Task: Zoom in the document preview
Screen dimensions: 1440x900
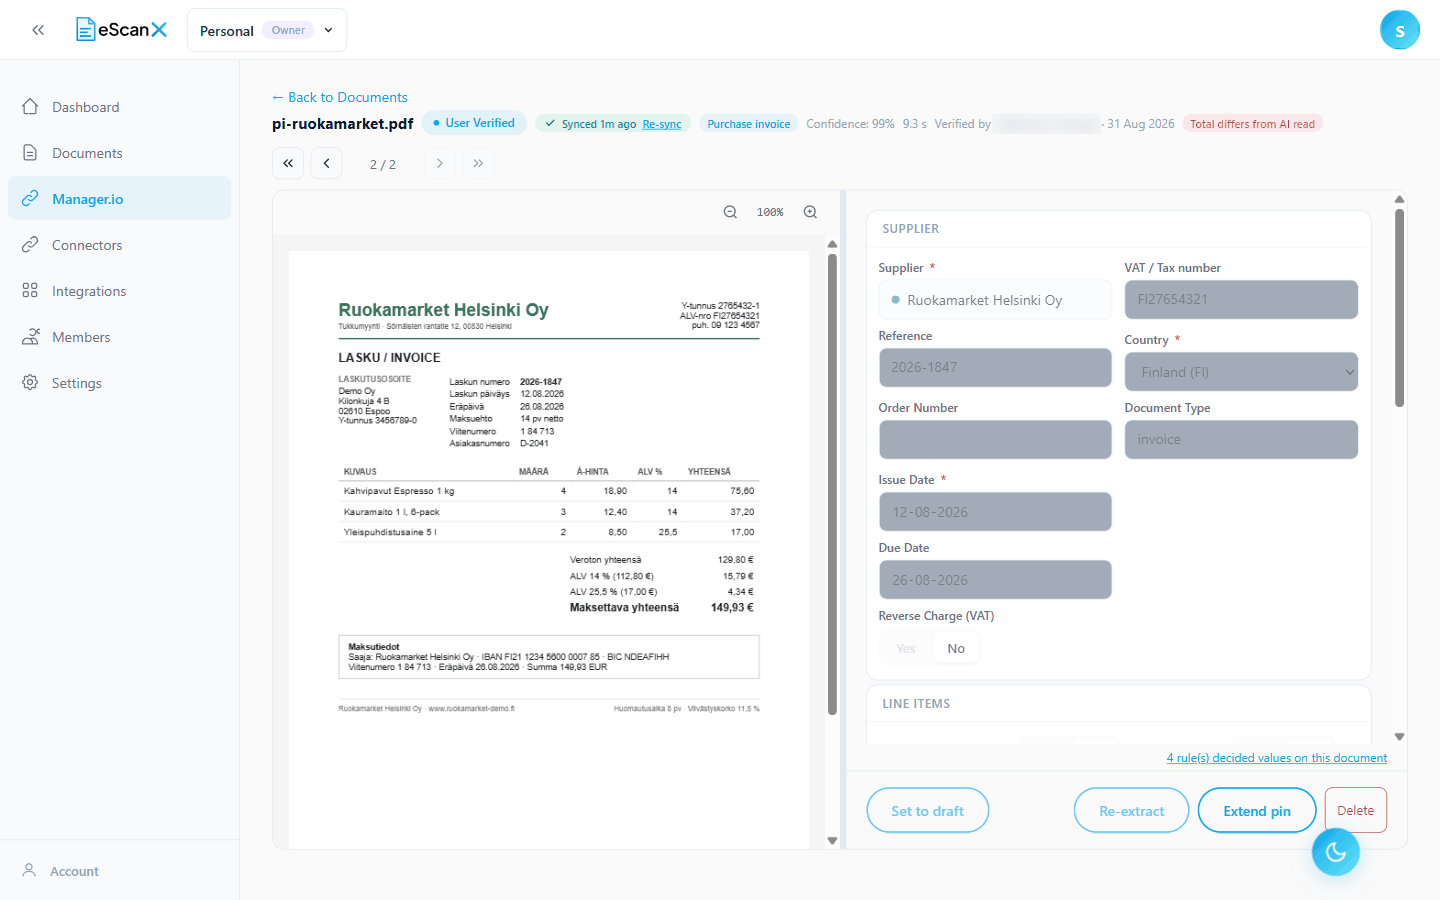Action: click(x=810, y=212)
